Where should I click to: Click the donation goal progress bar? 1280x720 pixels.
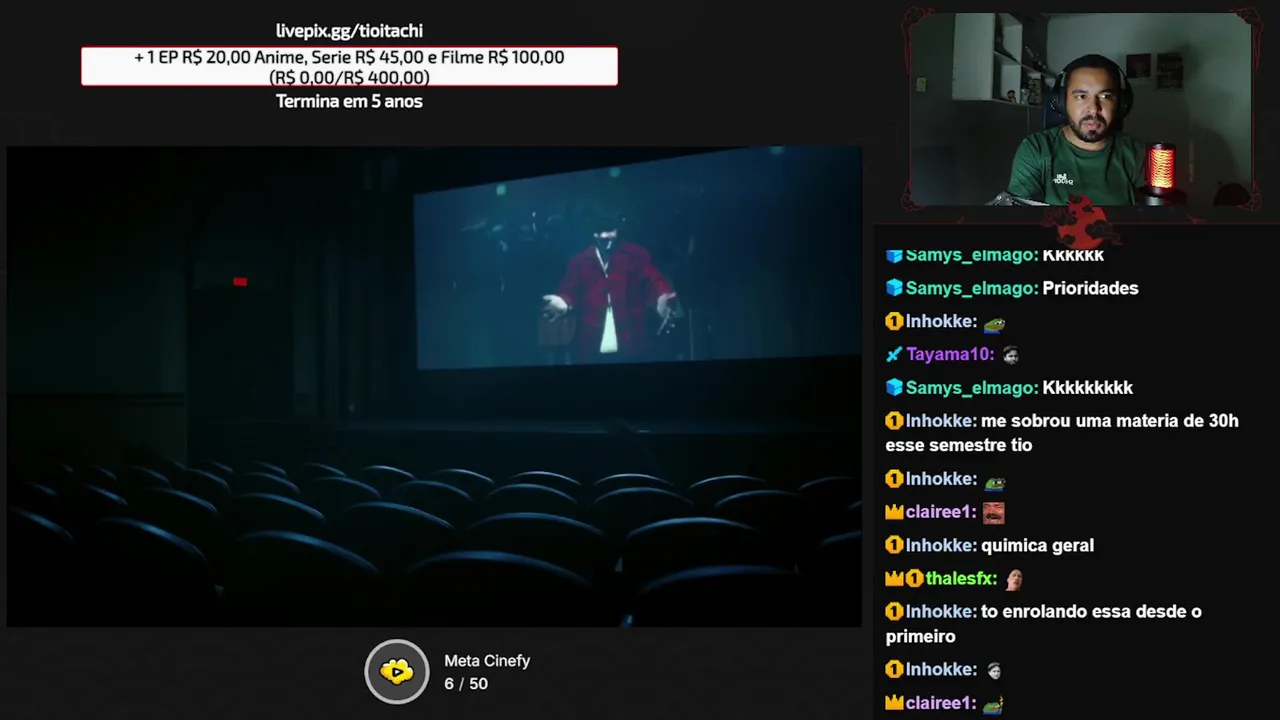[x=349, y=66]
